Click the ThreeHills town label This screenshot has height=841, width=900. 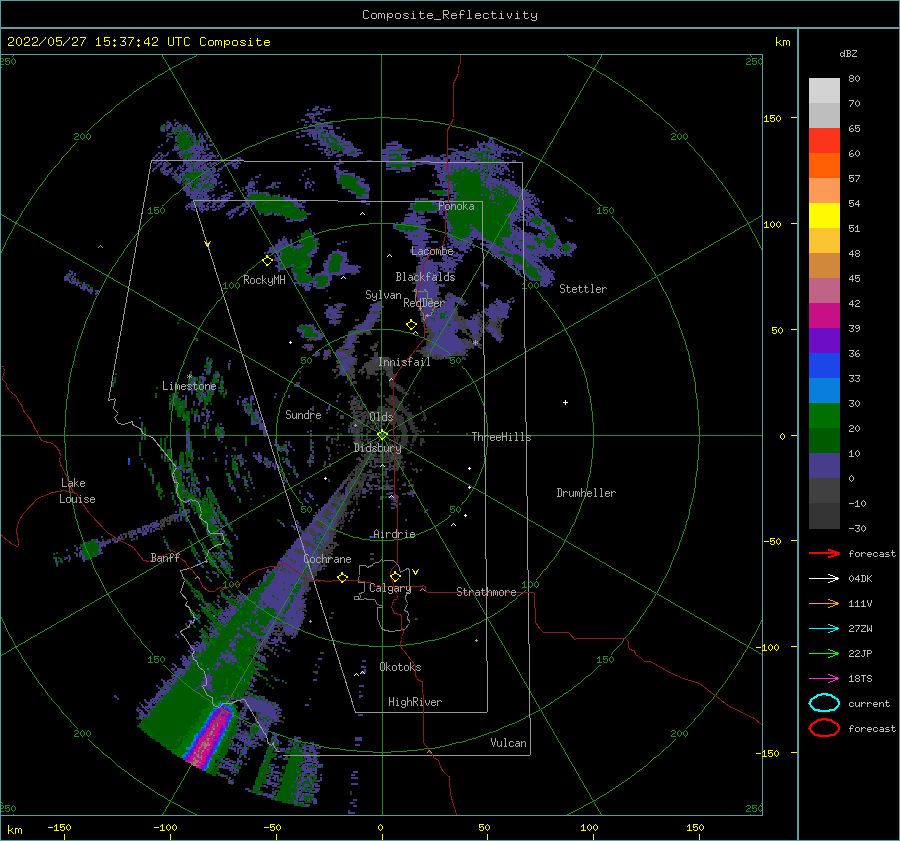point(501,437)
